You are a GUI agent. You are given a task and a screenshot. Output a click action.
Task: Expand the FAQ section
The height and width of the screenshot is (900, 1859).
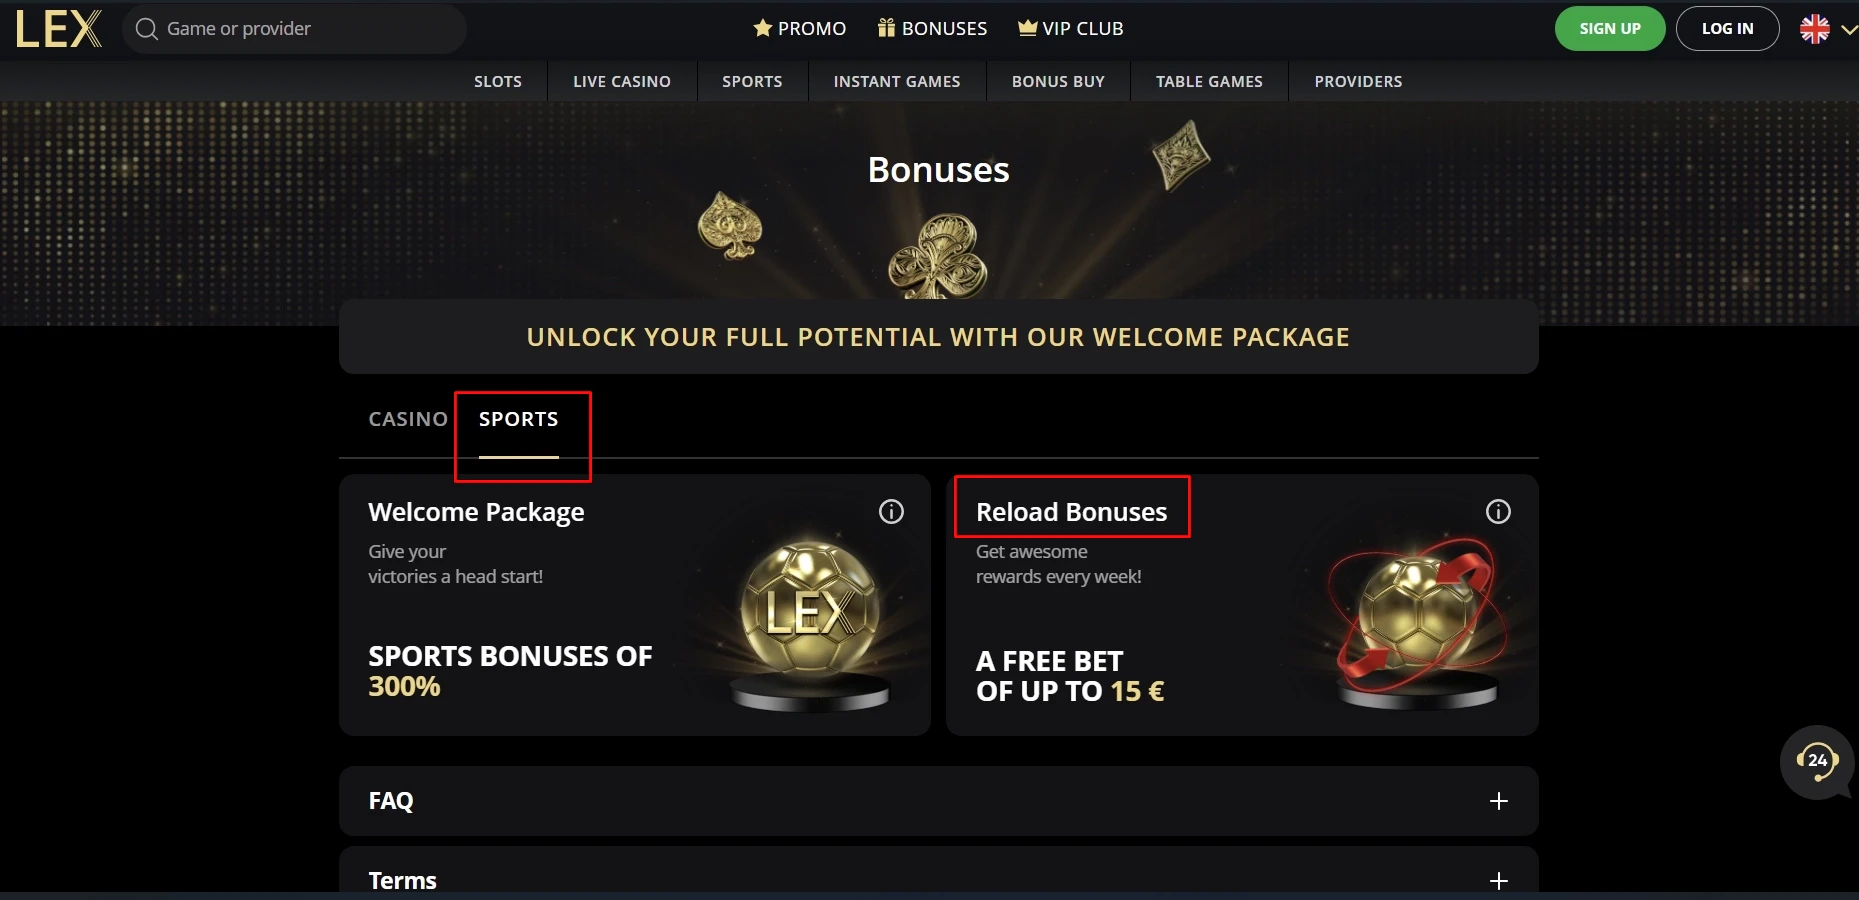1498,801
